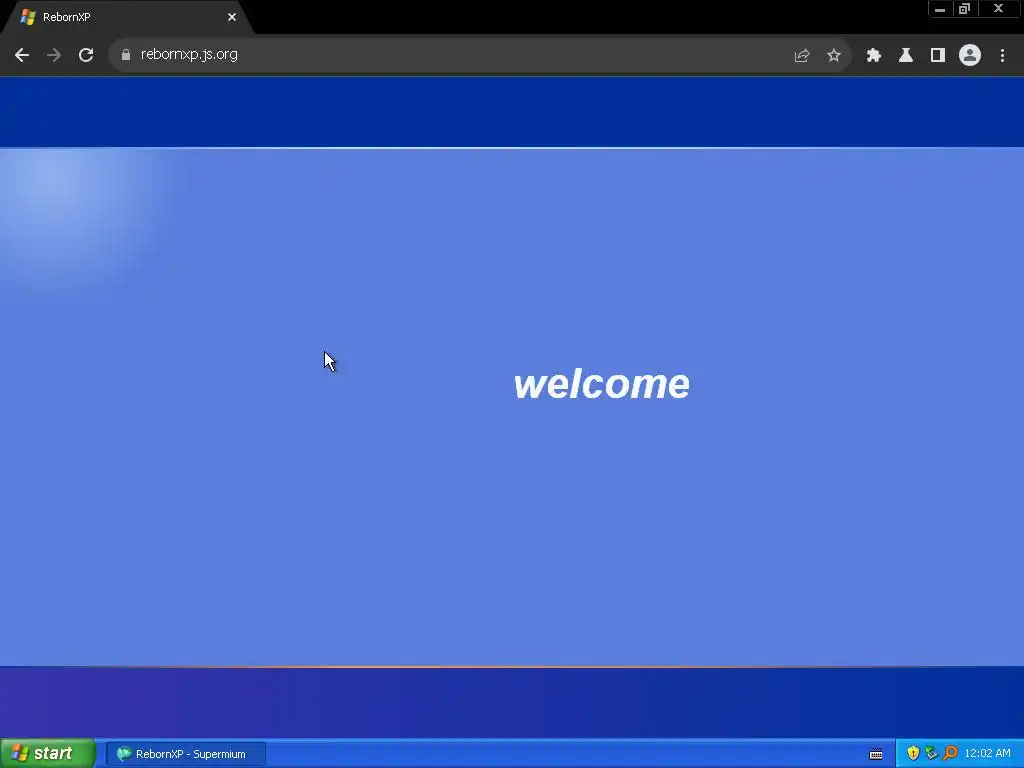Open the experiments flask icon
This screenshot has height=768, width=1024.
tap(905, 56)
